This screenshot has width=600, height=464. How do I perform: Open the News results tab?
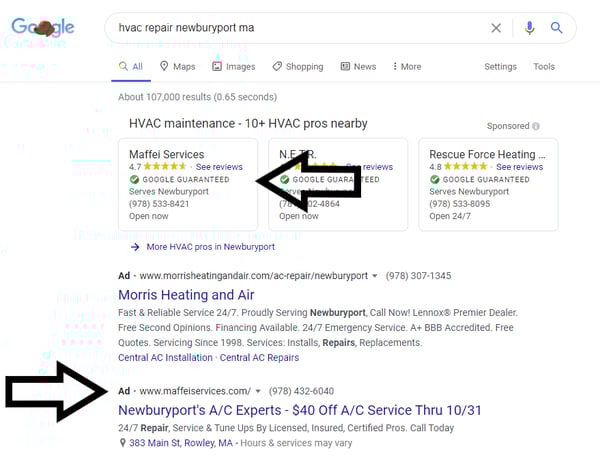tap(358, 67)
